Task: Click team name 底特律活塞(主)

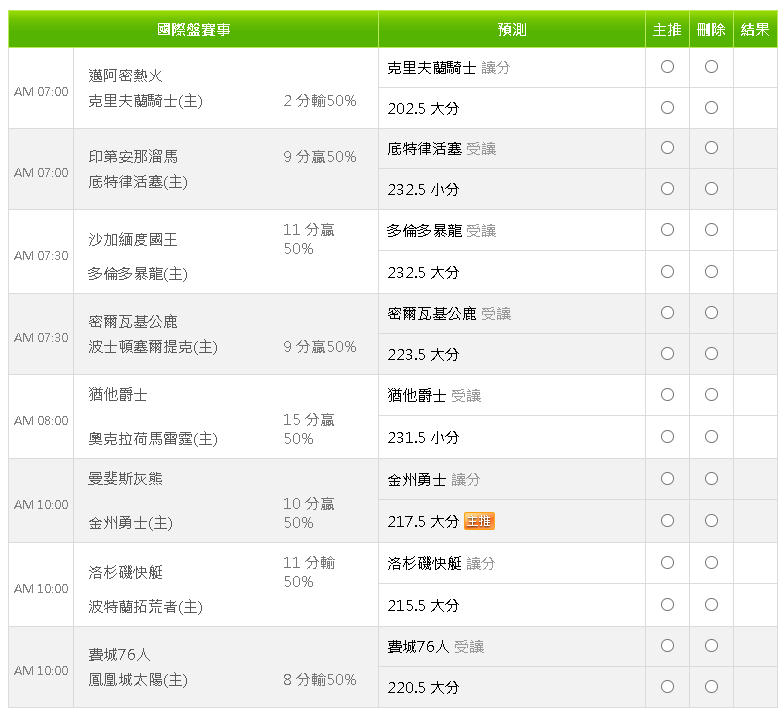Action: [x=138, y=182]
